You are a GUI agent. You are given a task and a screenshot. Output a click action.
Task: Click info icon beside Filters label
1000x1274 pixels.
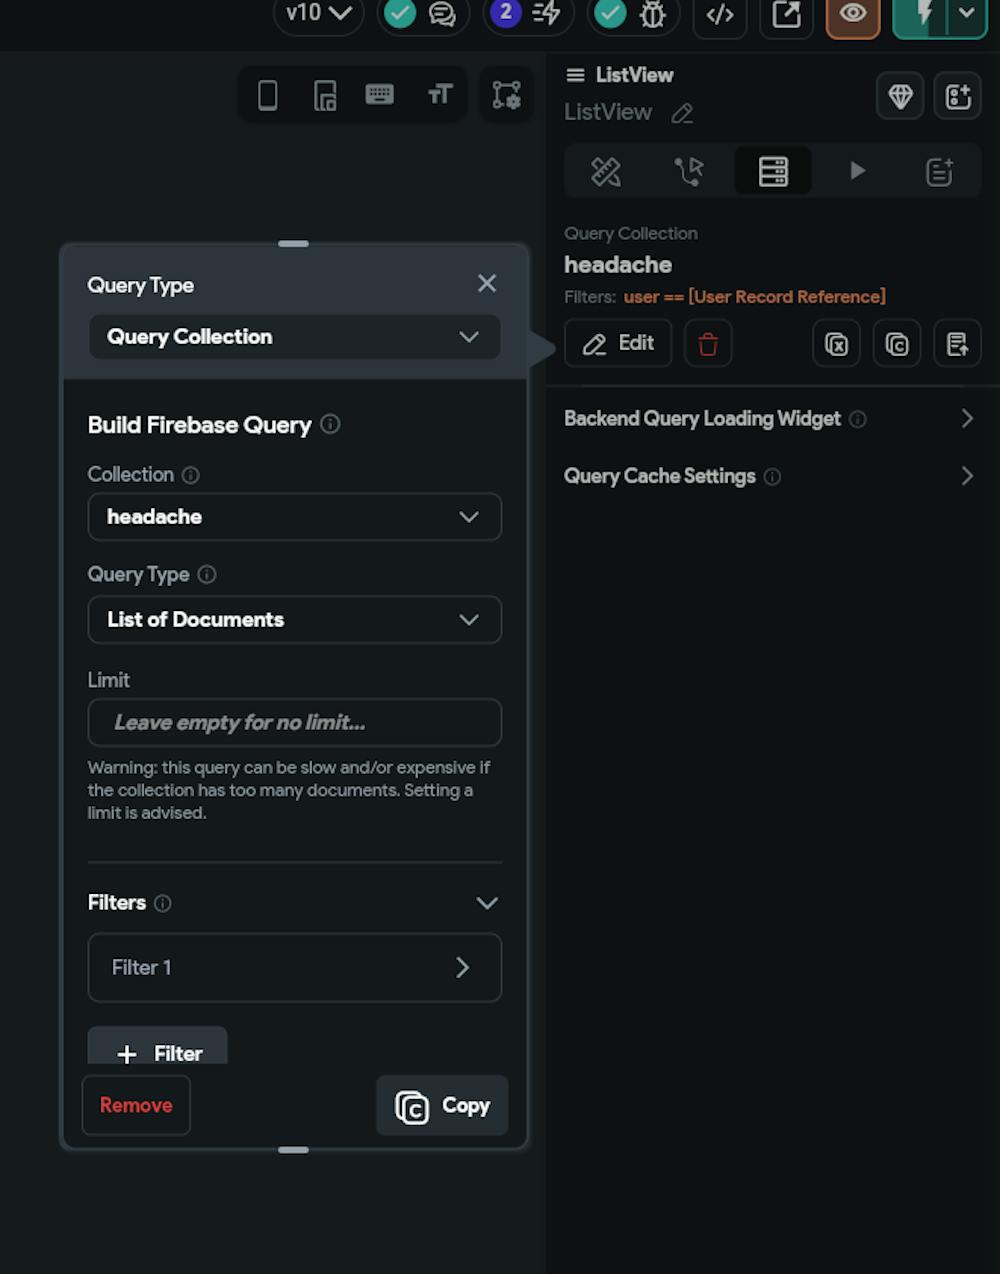coord(163,903)
